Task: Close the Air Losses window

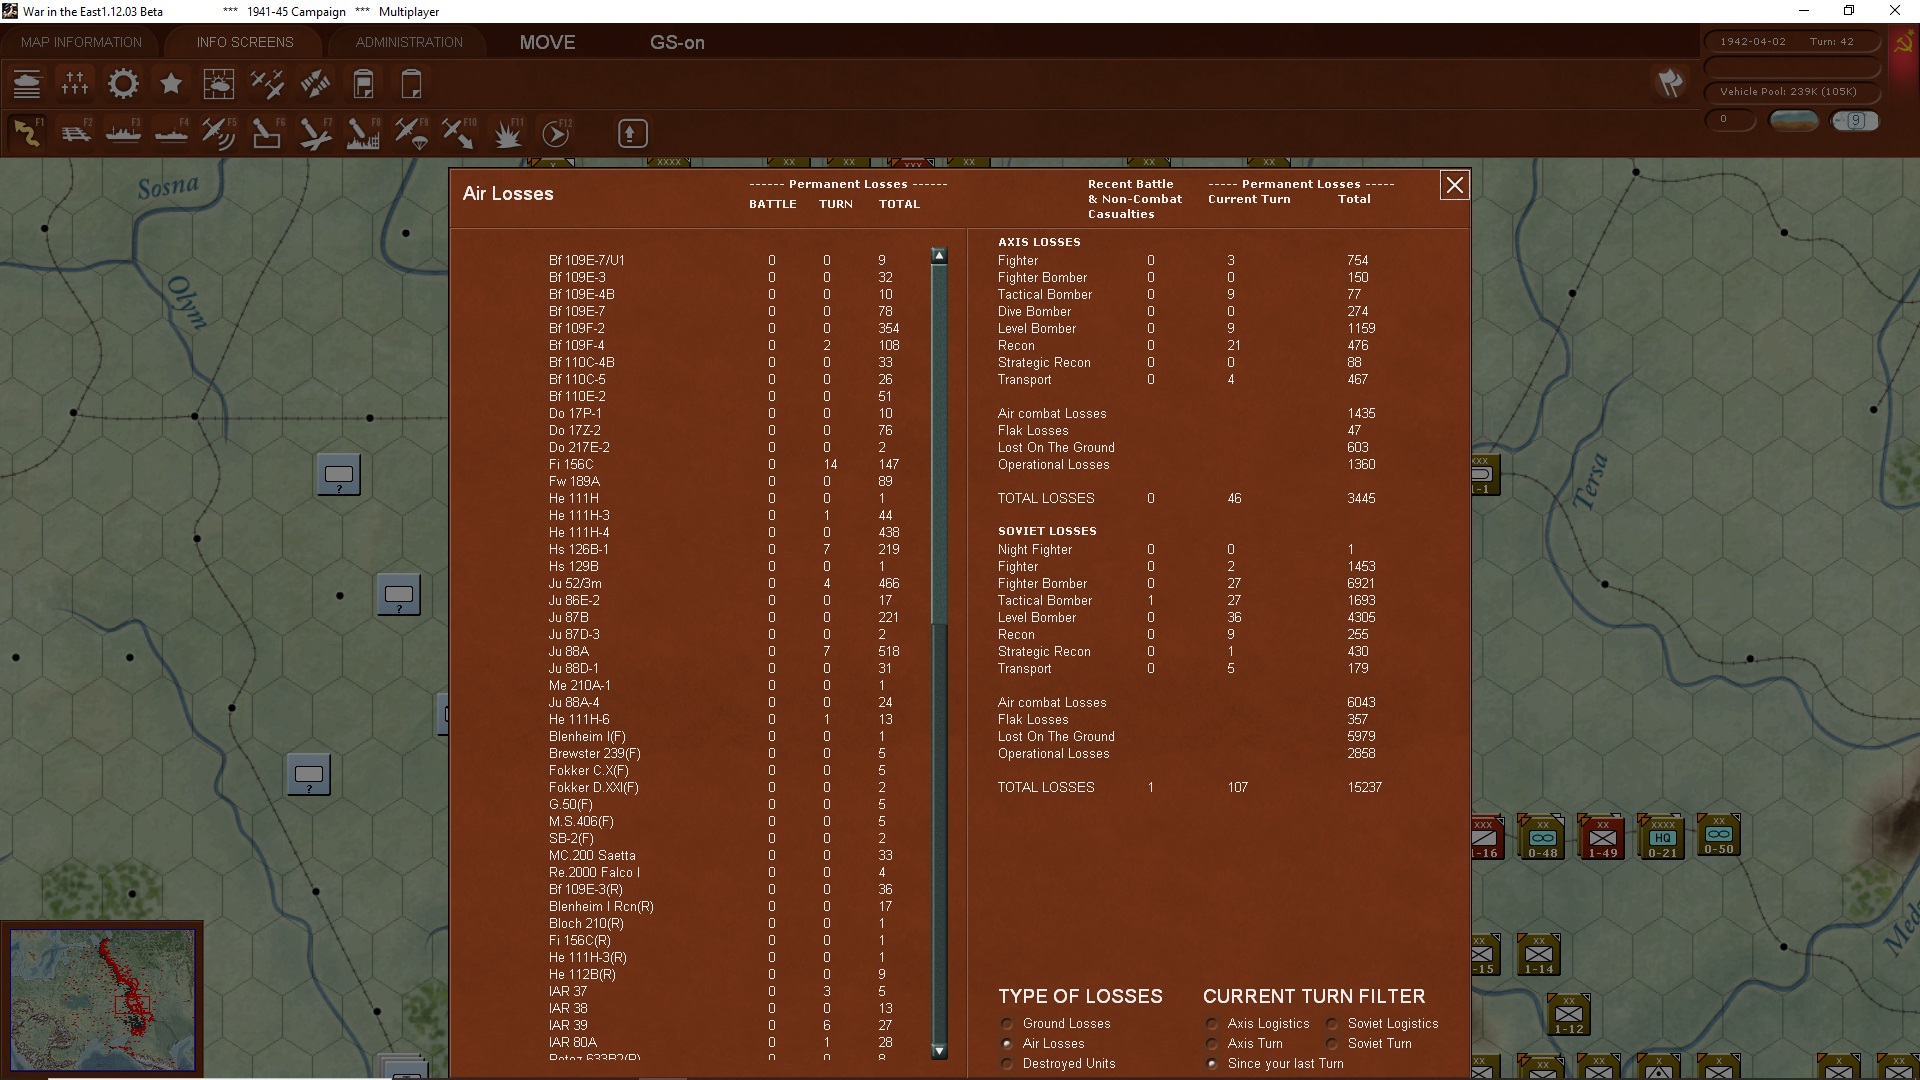Action: (1454, 185)
